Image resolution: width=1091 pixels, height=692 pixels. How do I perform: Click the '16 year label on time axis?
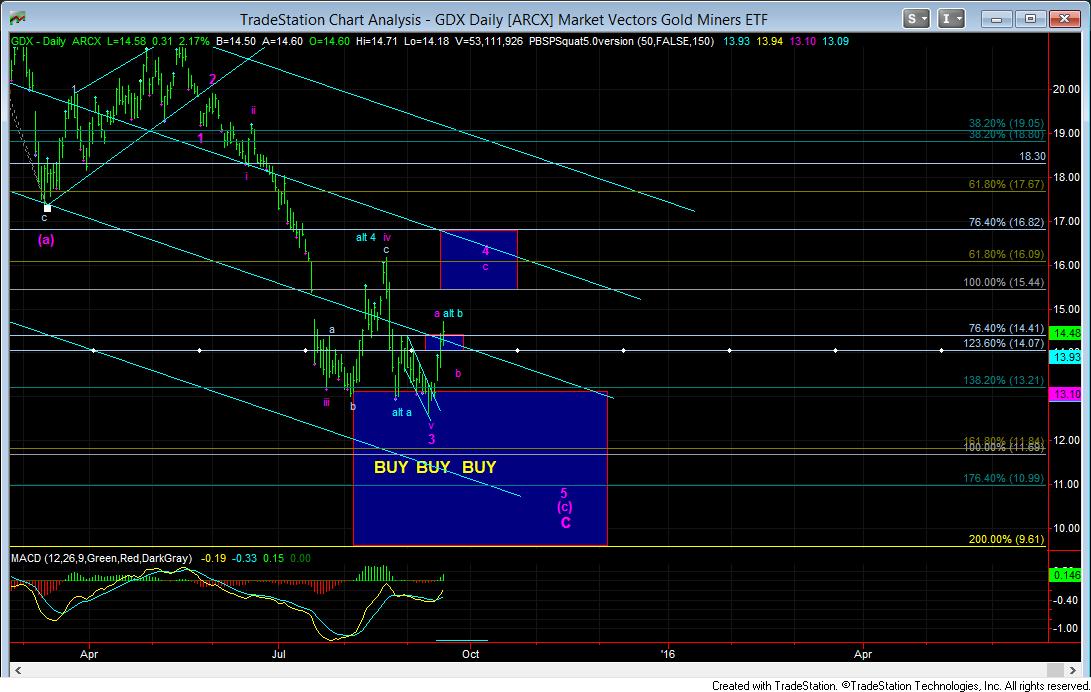pos(667,654)
